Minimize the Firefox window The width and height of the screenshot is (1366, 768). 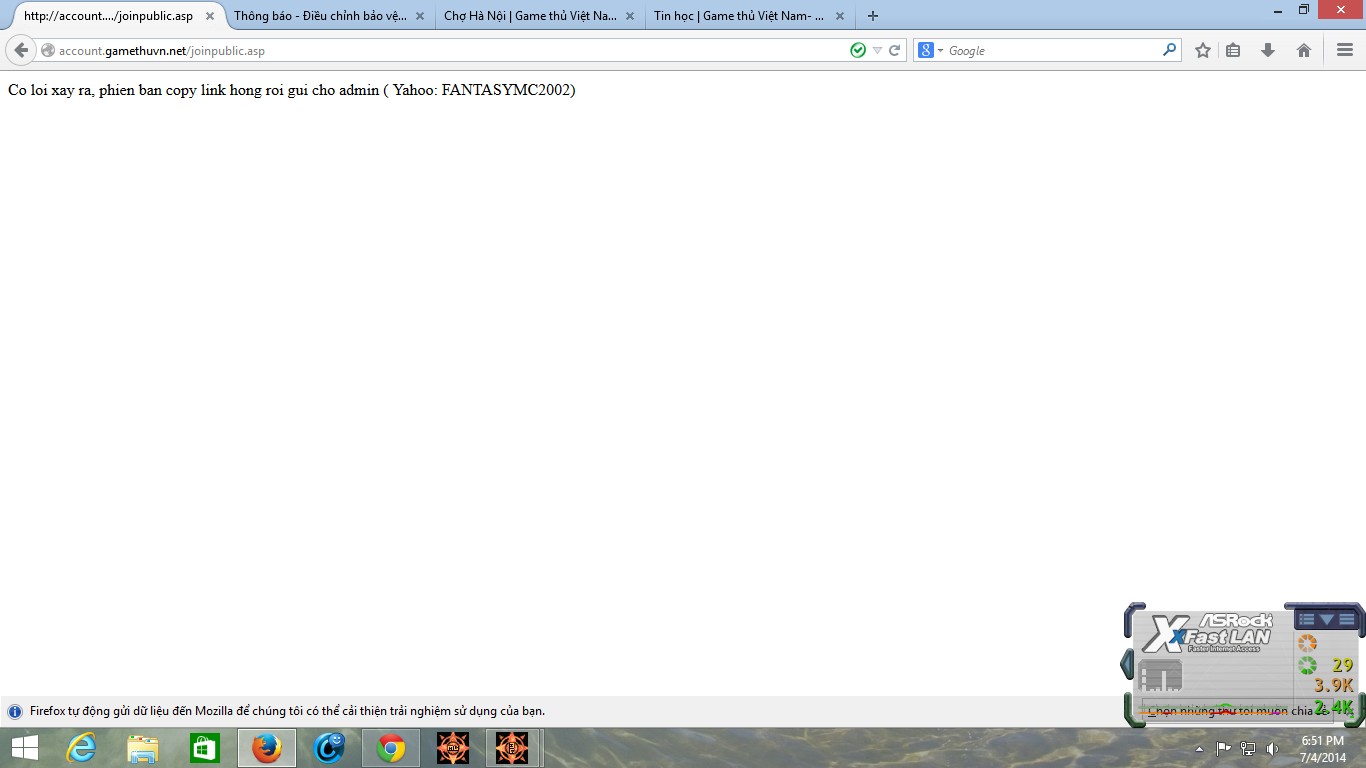1278,10
